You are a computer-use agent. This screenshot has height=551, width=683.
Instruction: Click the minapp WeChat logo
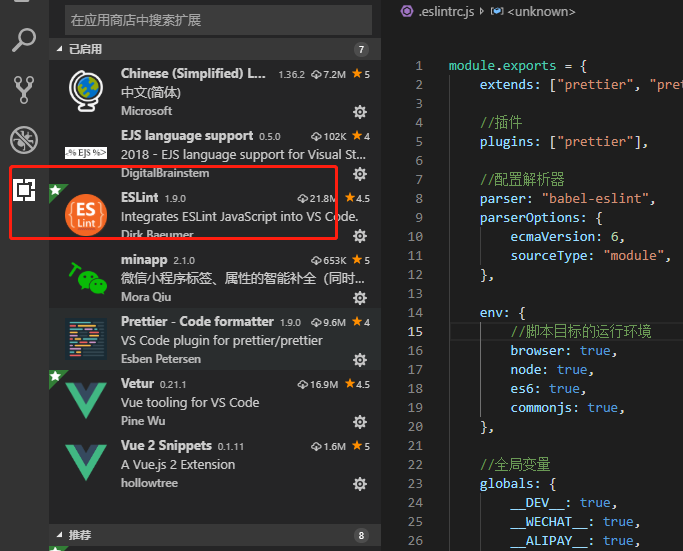tap(88, 278)
